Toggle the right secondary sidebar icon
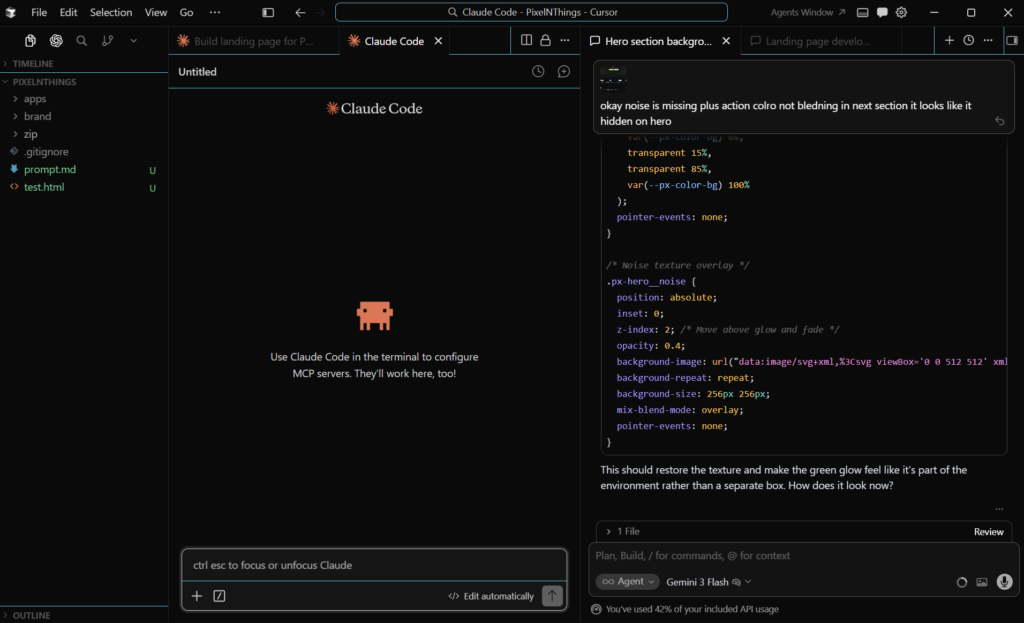The height and width of the screenshot is (623, 1024). click(x=1012, y=40)
